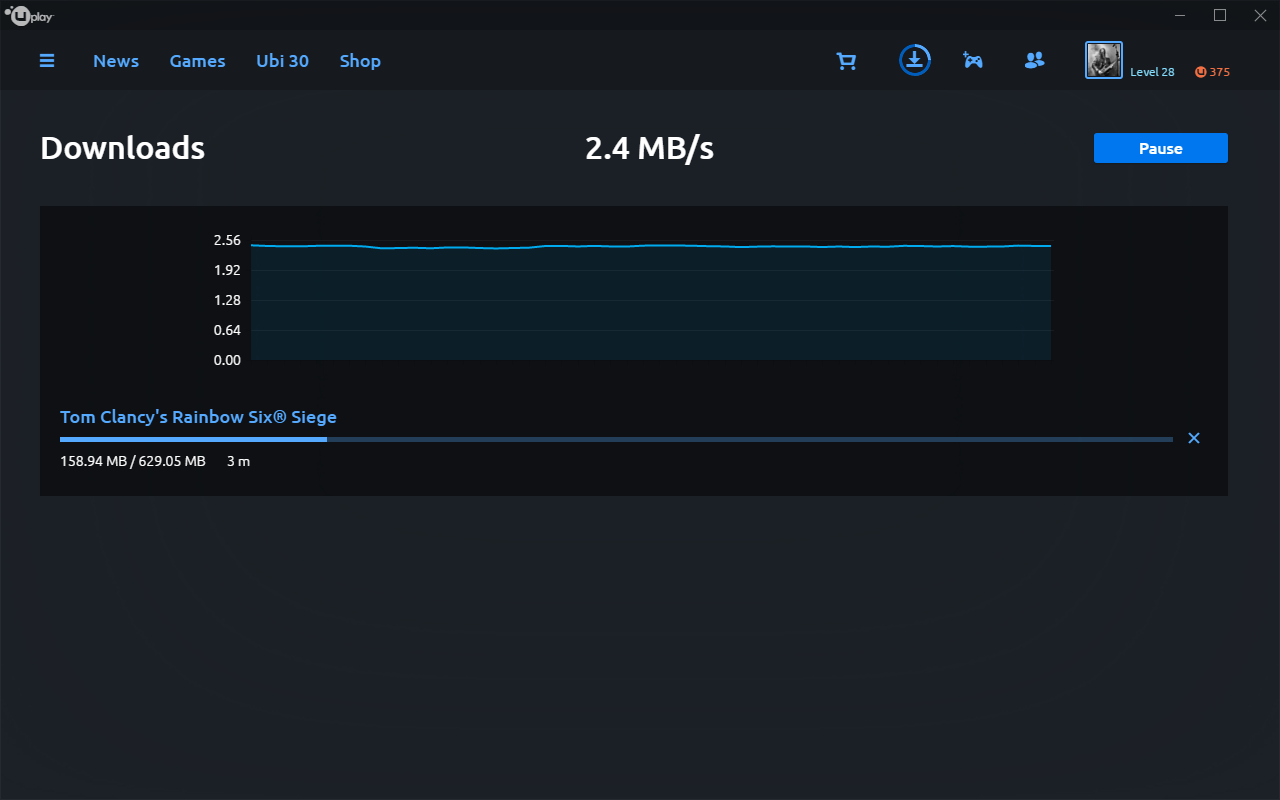
Task: Click the Downloads heading
Action: tap(122, 148)
